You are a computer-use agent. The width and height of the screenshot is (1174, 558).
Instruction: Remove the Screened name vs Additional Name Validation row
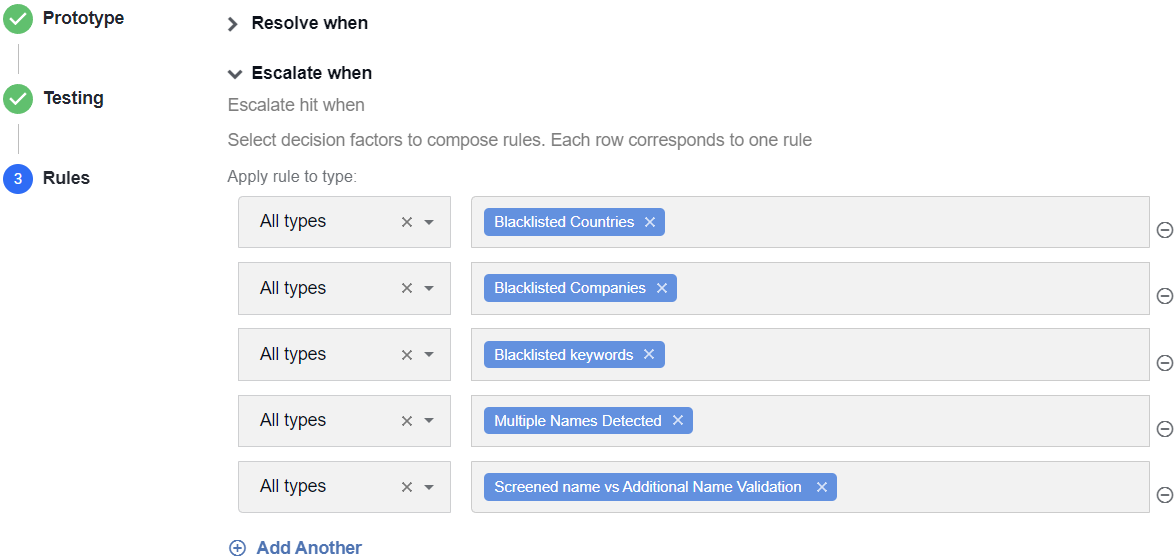[x=1164, y=494]
